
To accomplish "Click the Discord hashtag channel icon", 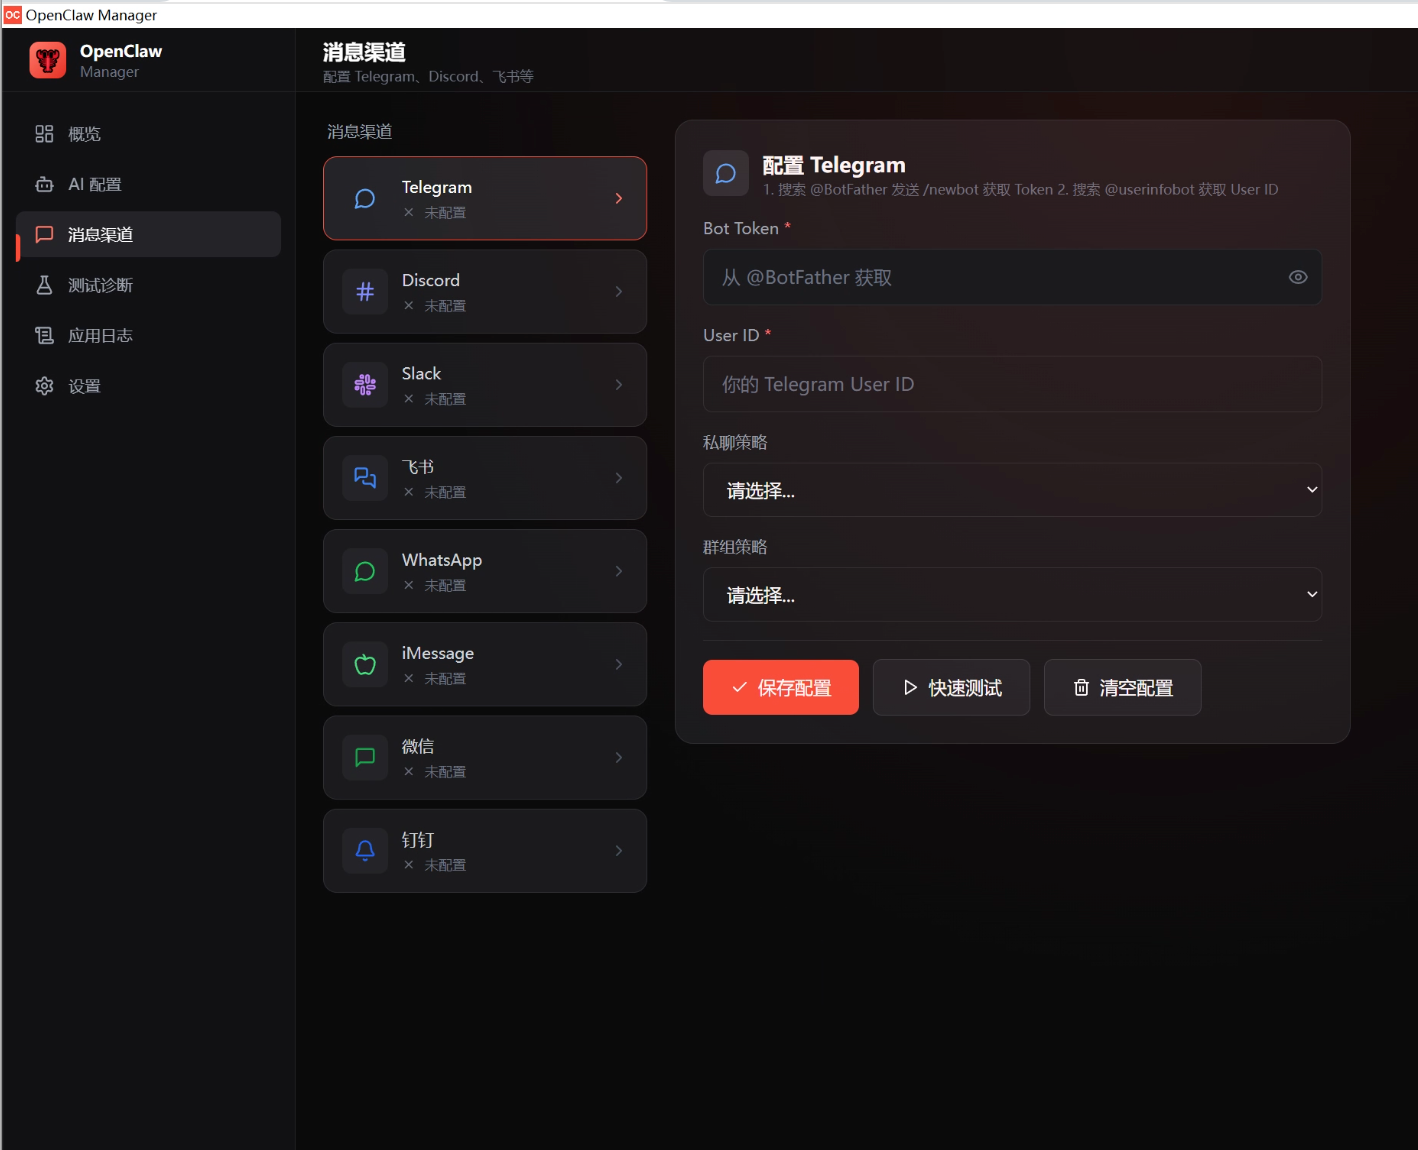I will pyautogui.click(x=365, y=292).
